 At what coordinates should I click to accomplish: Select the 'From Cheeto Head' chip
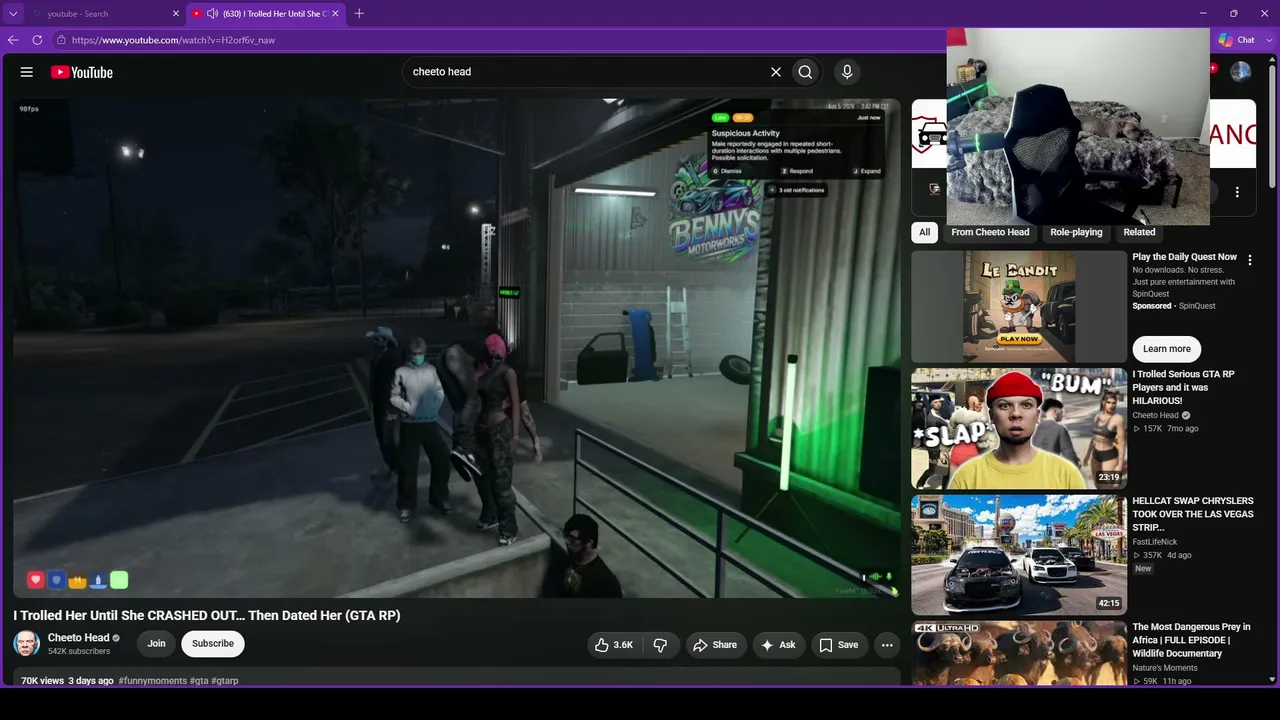[990, 232]
